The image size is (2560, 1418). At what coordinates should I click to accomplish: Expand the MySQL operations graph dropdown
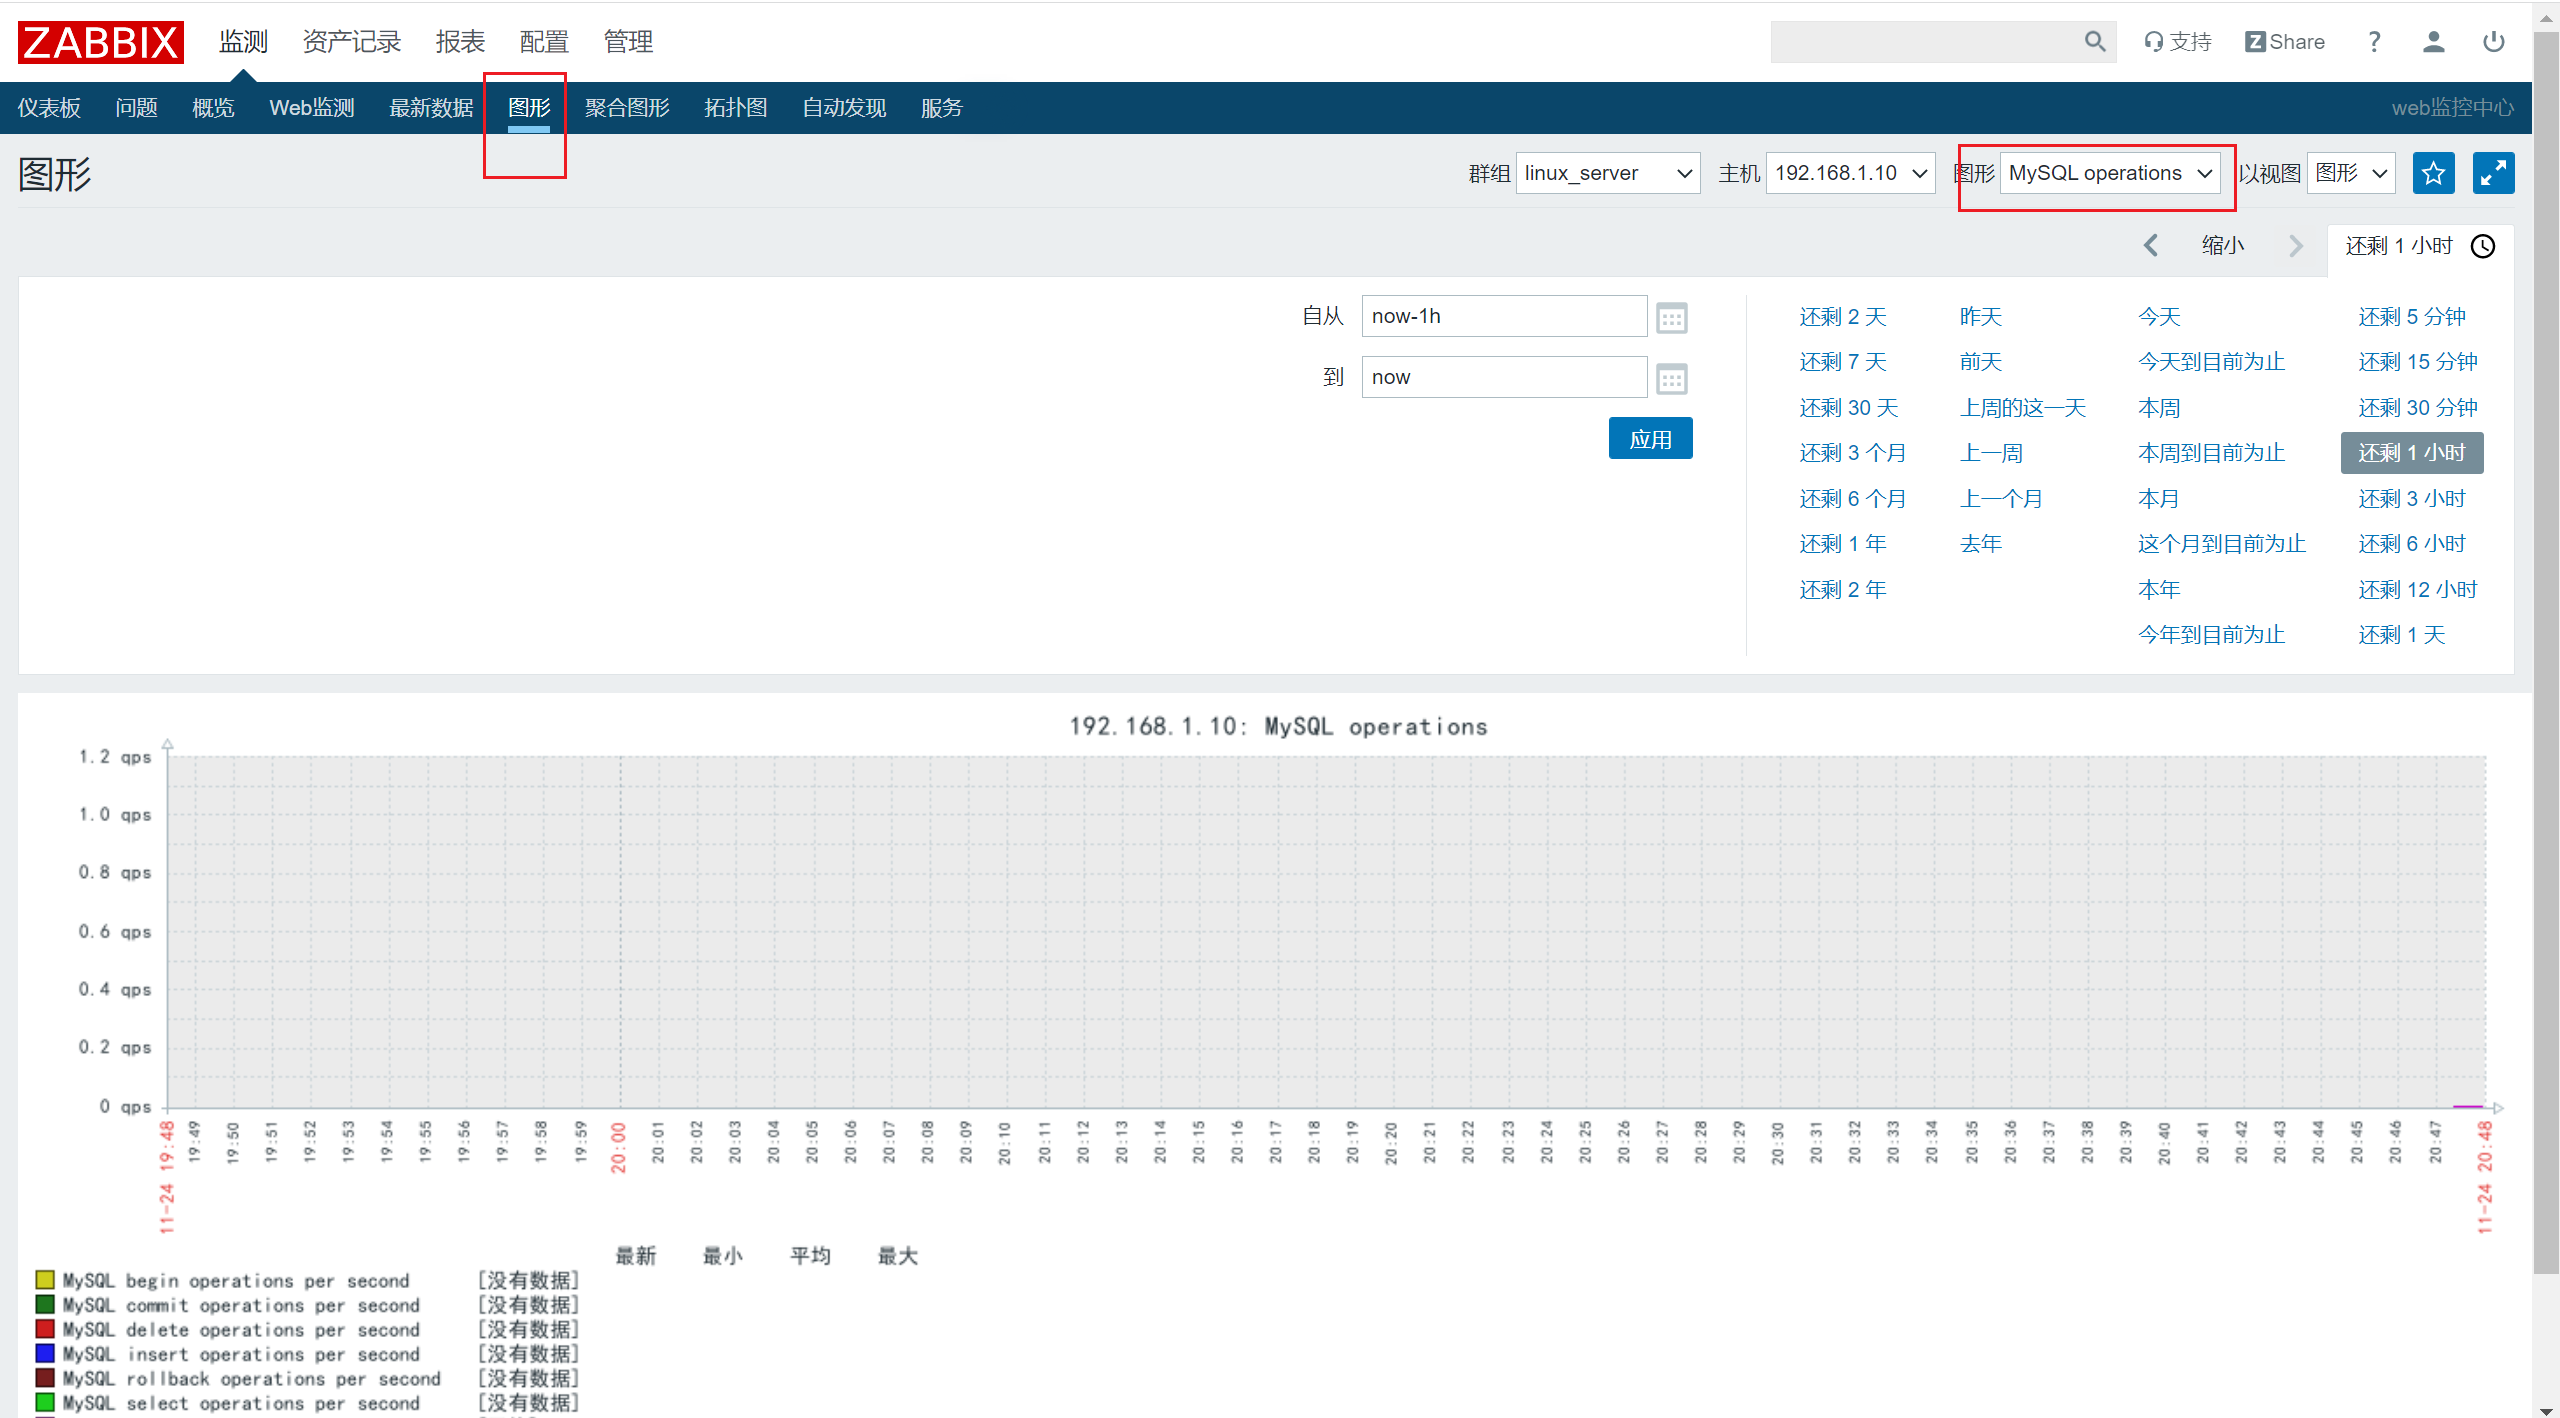pos(2110,173)
